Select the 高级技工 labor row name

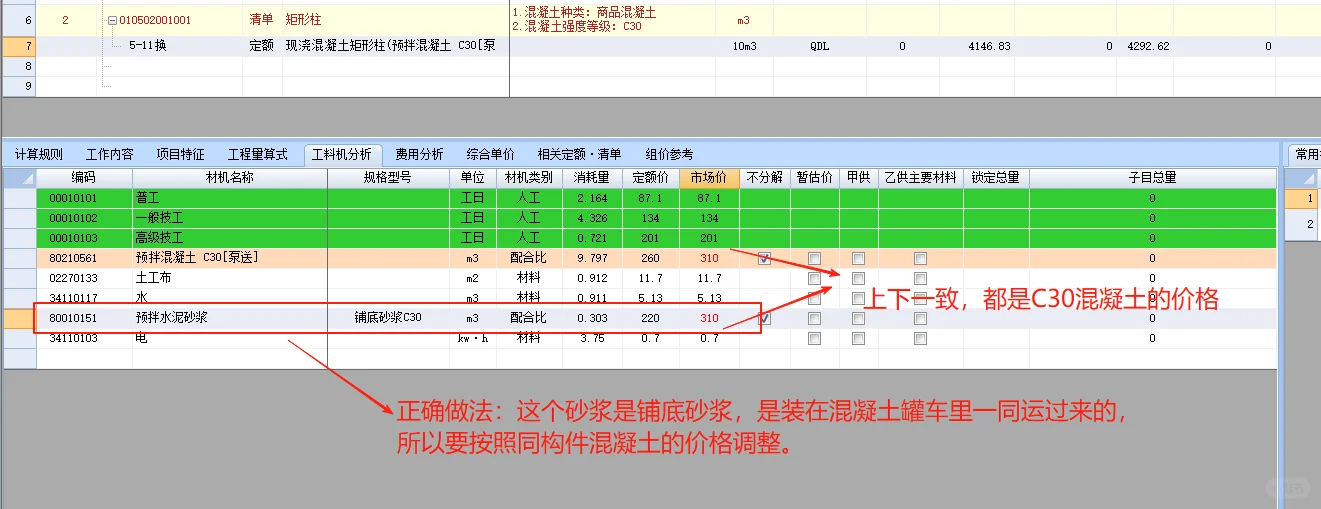click(x=159, y=238)
